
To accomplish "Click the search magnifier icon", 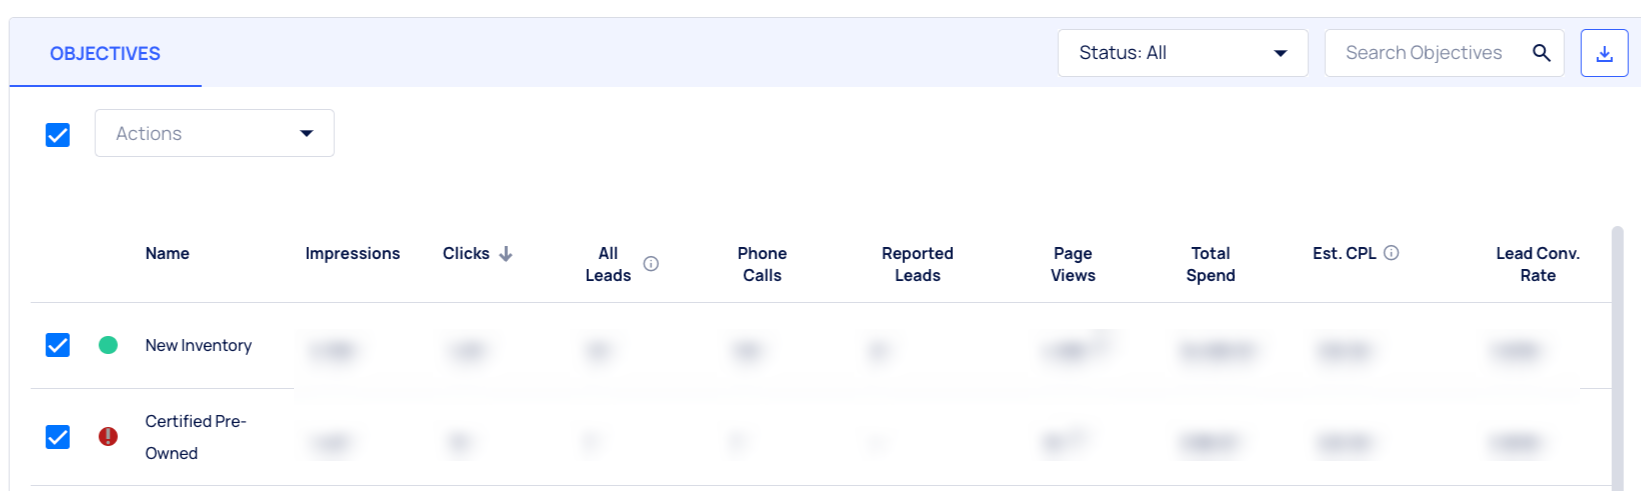I will tap(1541, 53).
